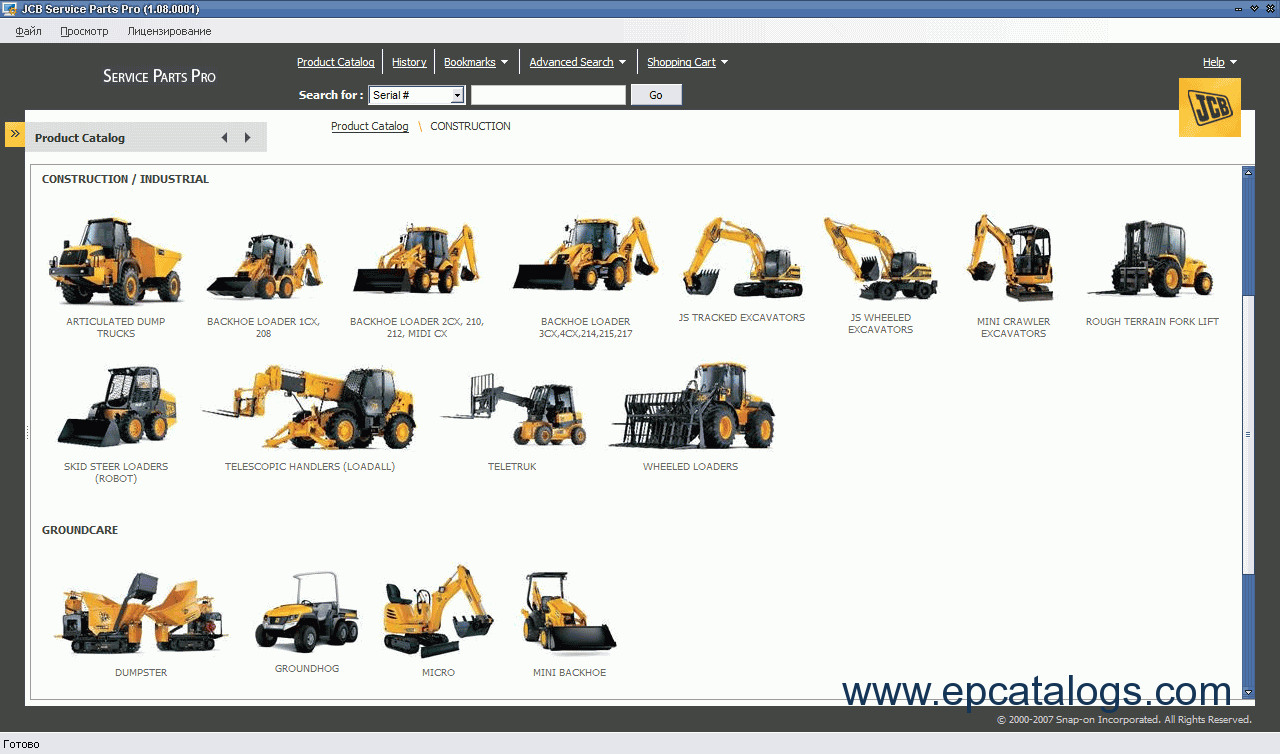
Task: Click the catalog scrollbar up arrow
Action: 1248,173
